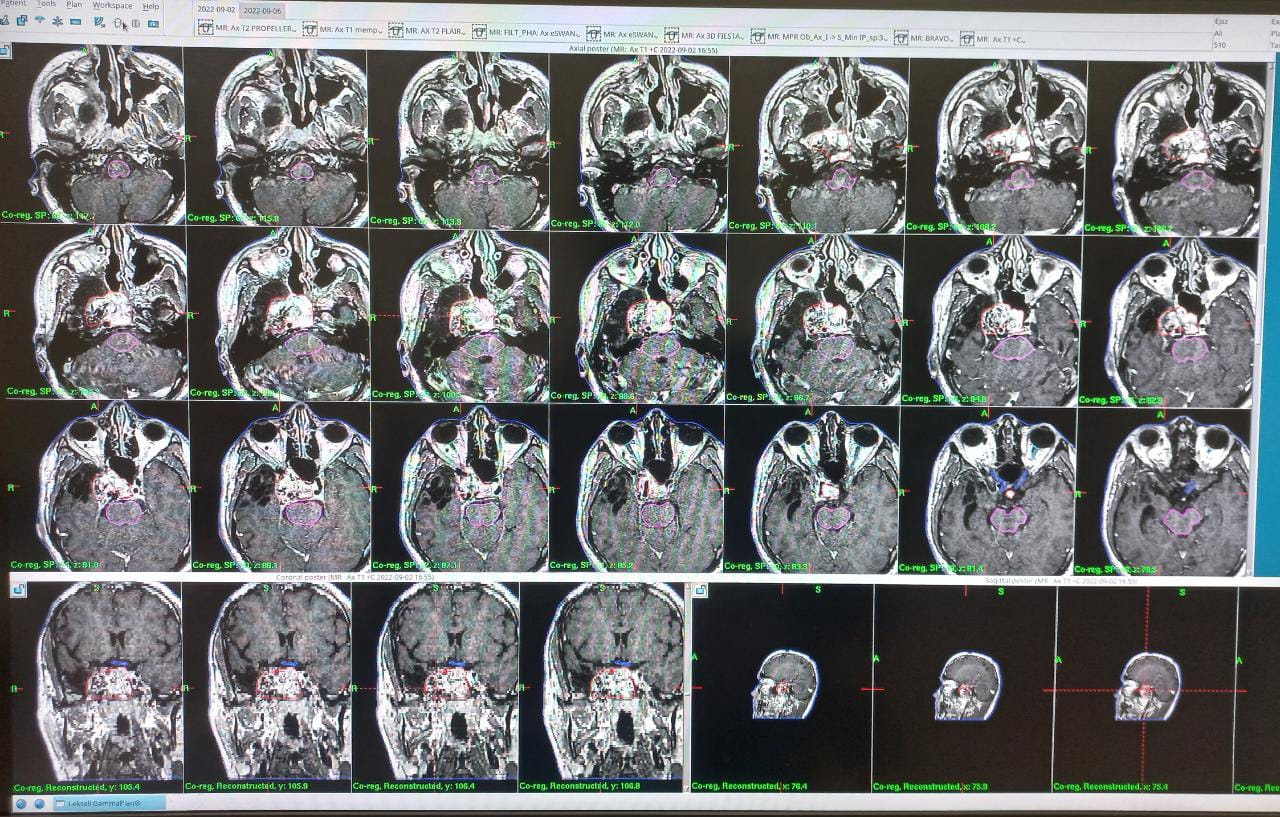Open the MR: AX T2 FLAIR series dropdown
The image size is (1280, 817).
436,31
